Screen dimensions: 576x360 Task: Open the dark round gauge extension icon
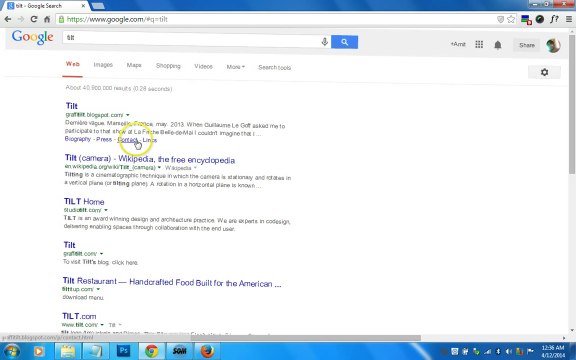coord(540,19)
